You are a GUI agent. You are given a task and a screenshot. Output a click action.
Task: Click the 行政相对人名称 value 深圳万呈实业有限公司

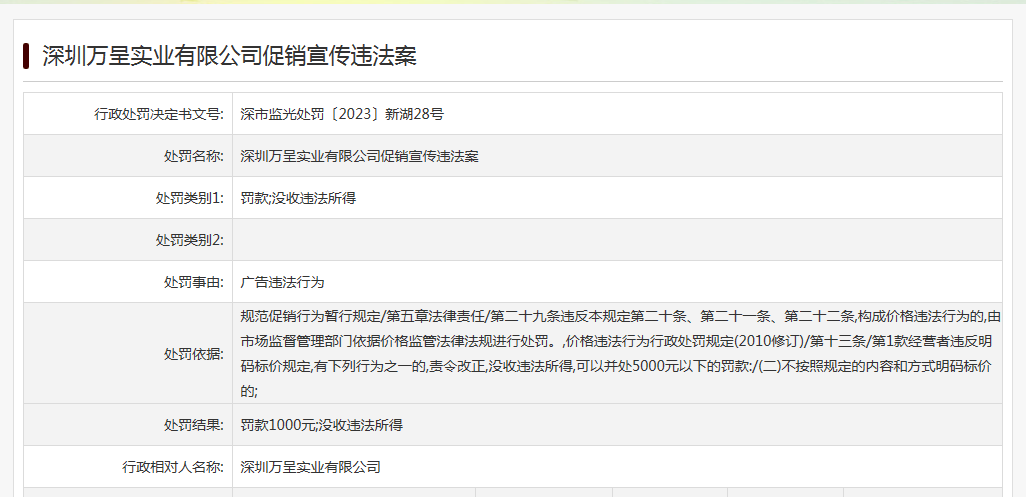tap(310, 467)
